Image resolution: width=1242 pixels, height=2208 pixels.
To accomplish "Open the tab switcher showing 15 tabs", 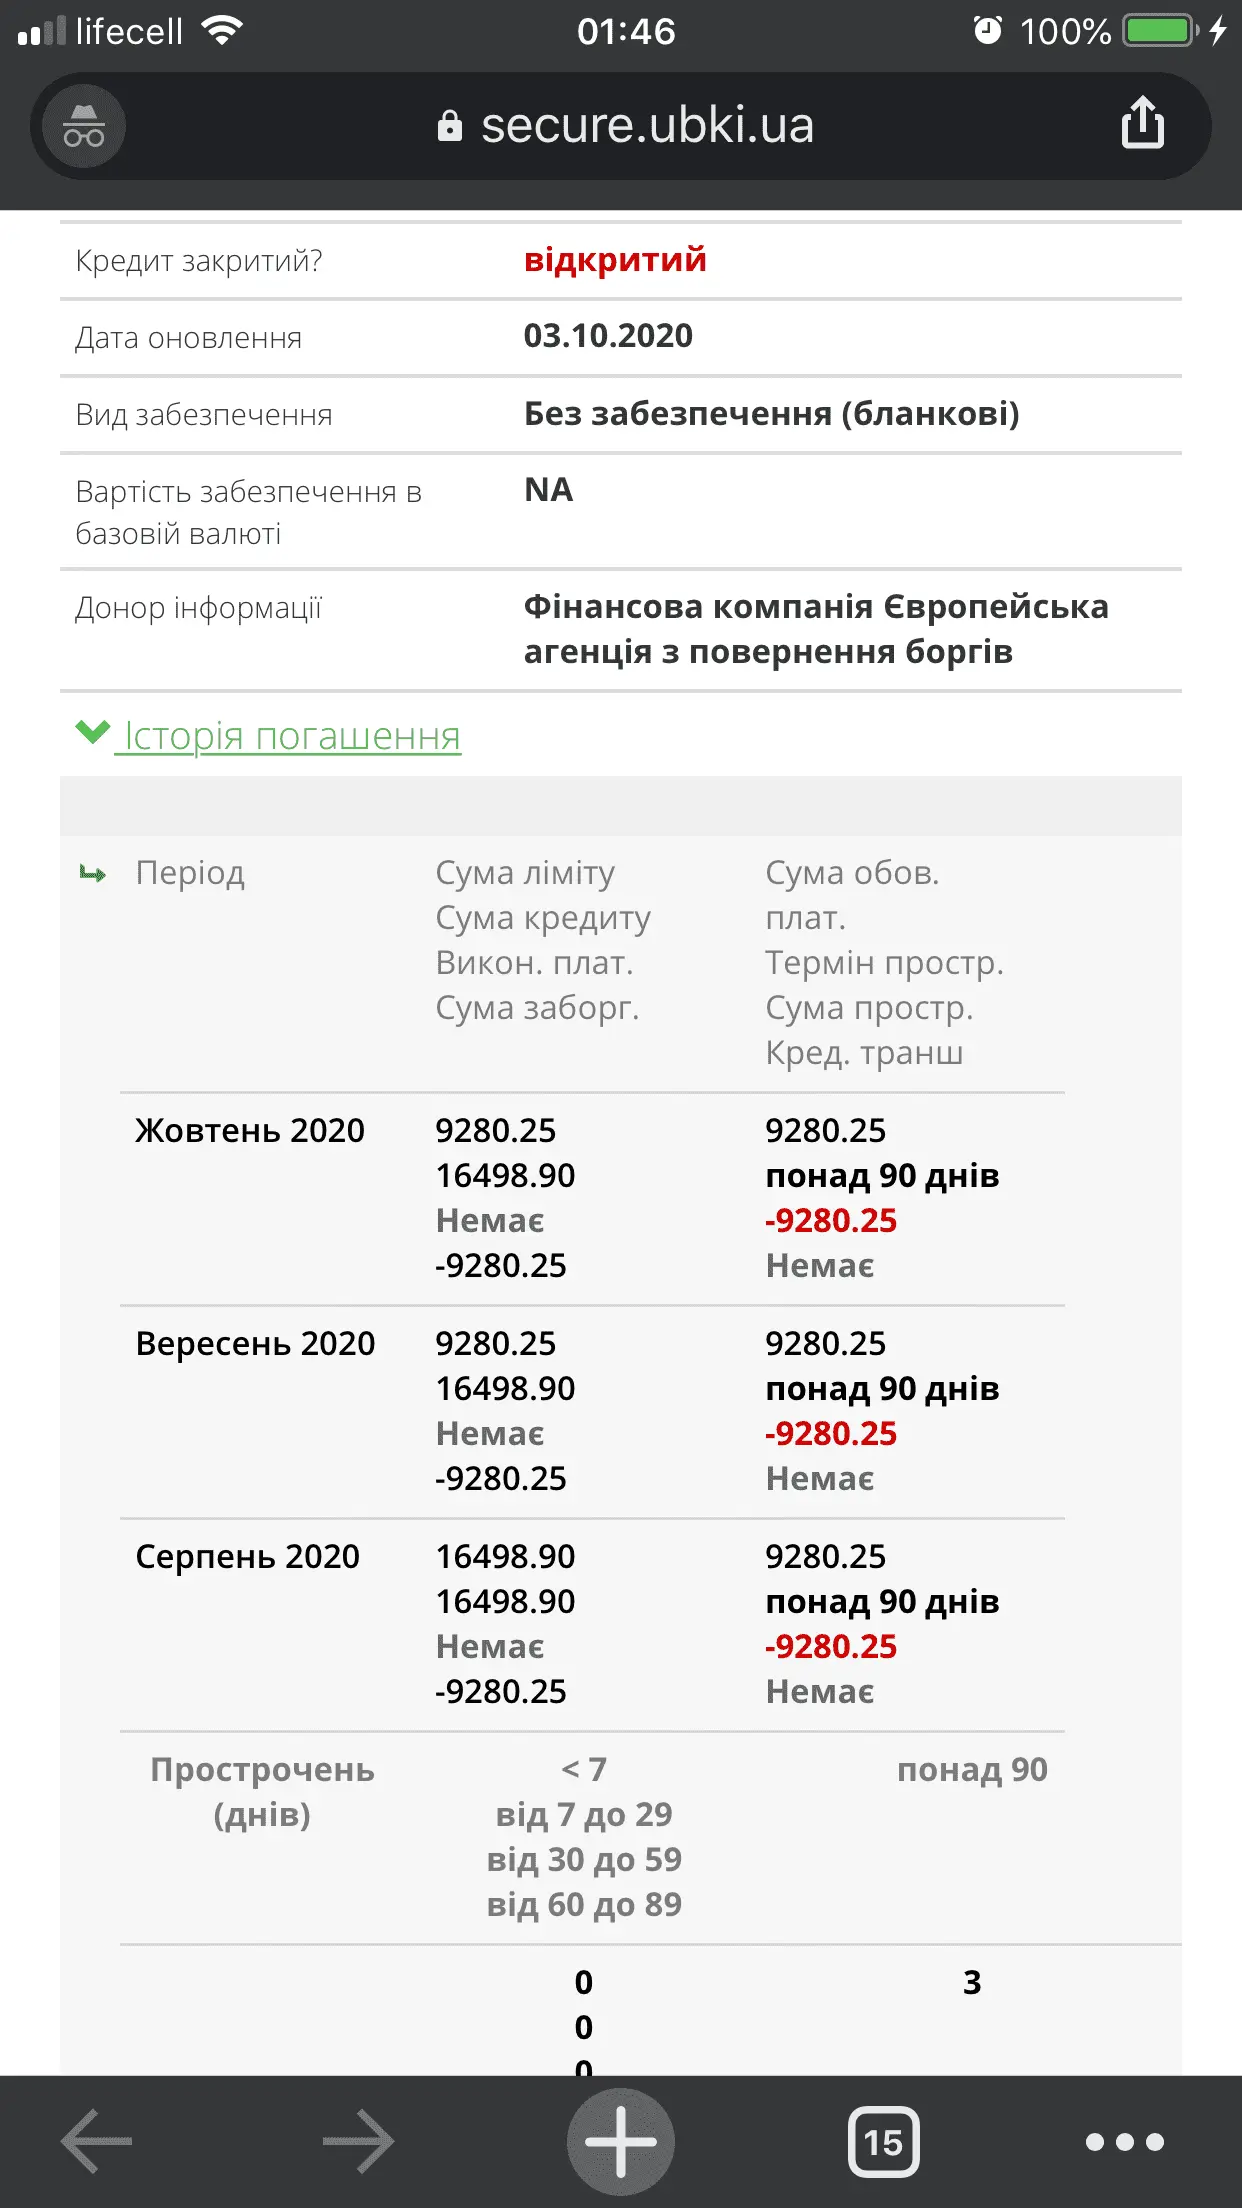I will (x=883, y=2141).
